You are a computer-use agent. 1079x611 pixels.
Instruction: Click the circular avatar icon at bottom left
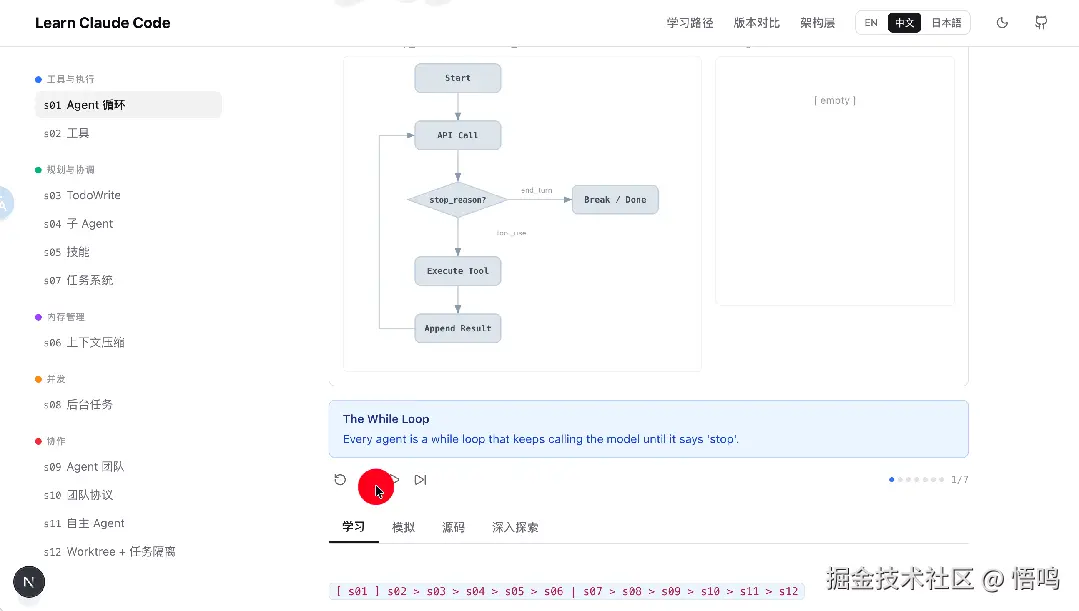(x=28, y=582)
